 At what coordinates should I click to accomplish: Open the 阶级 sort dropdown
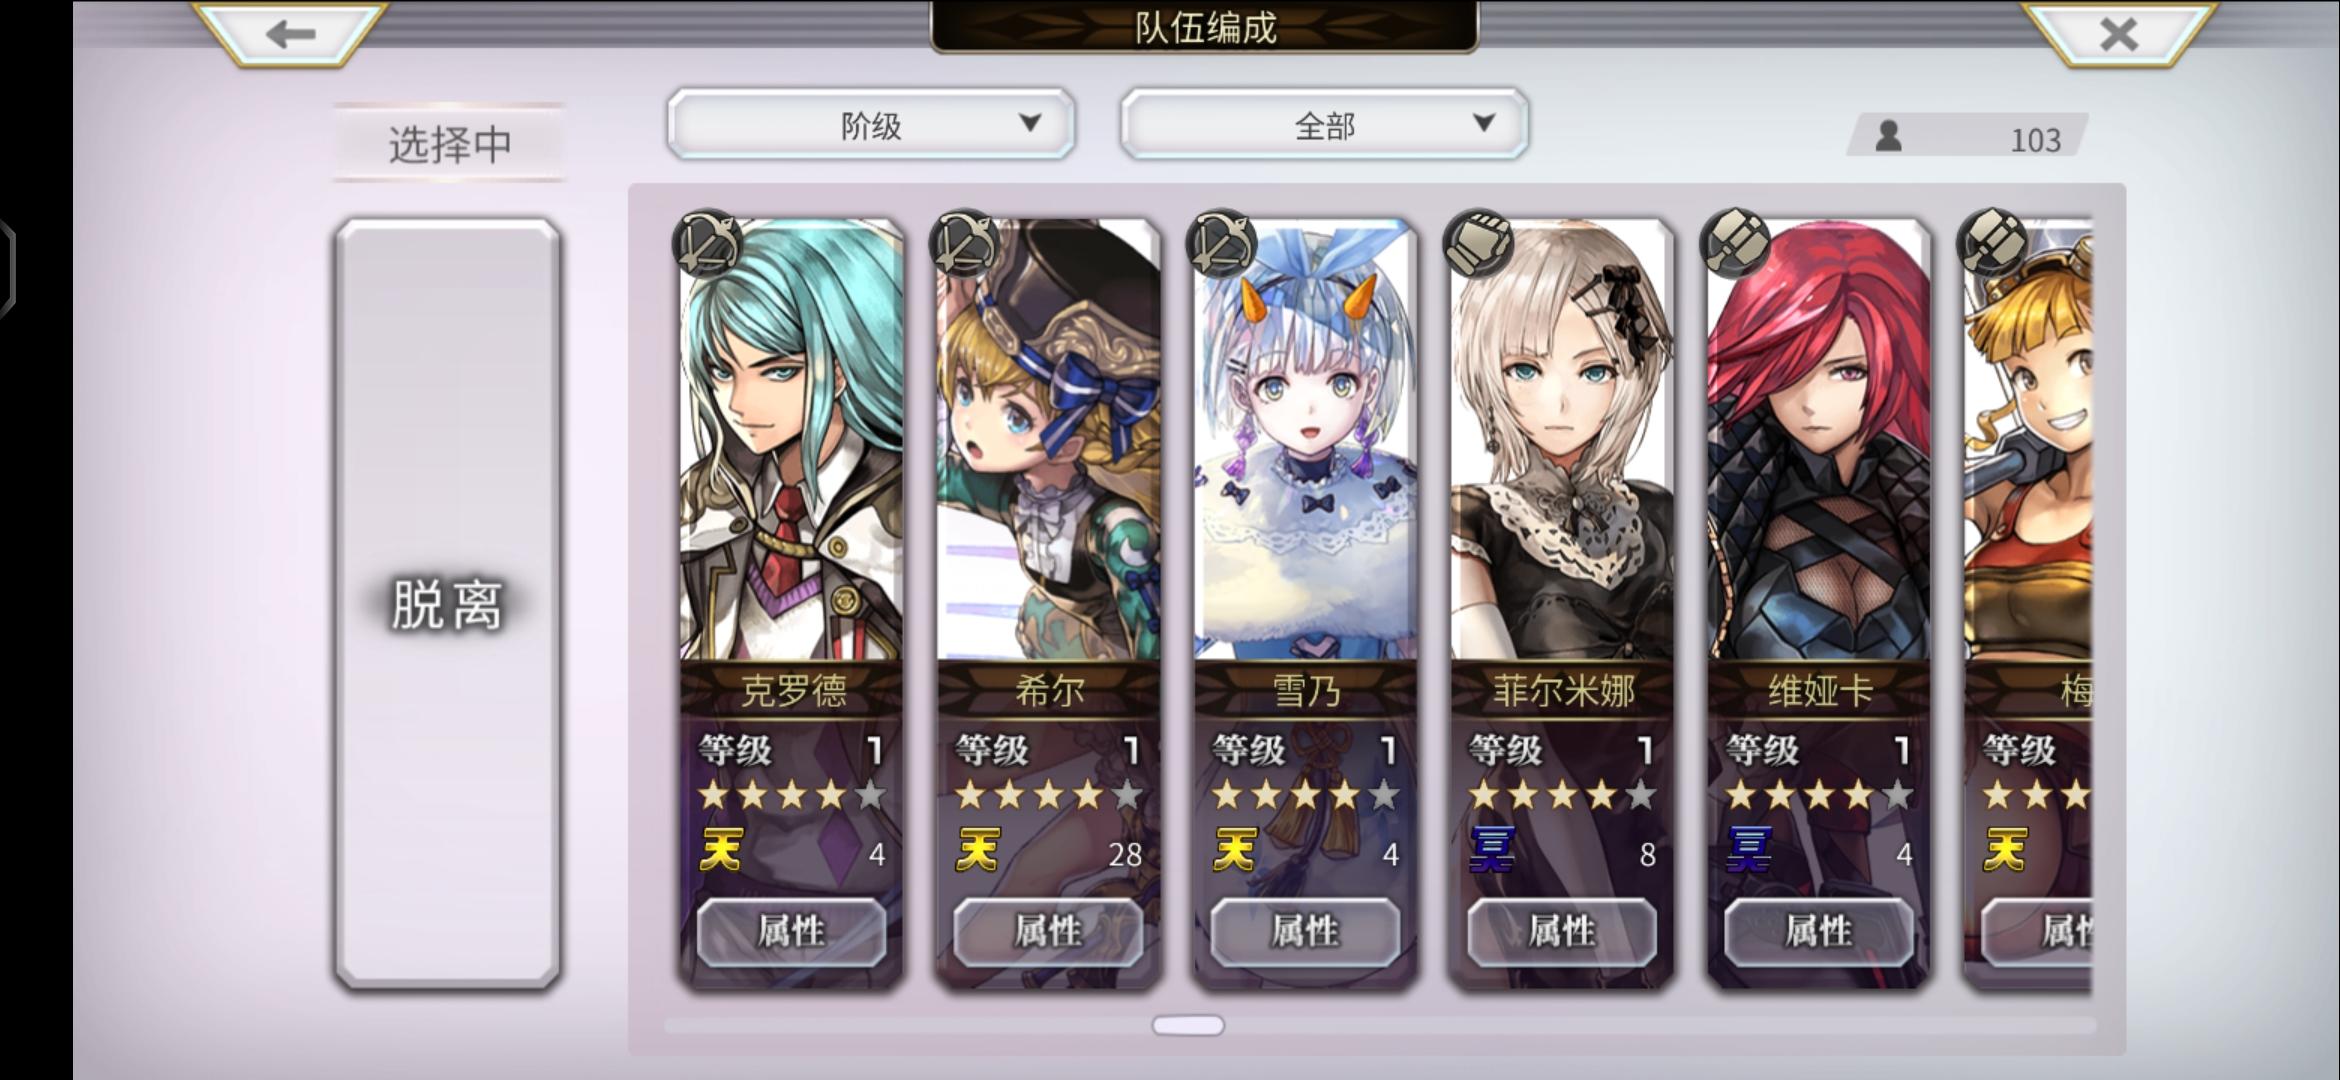pos(871,124)
